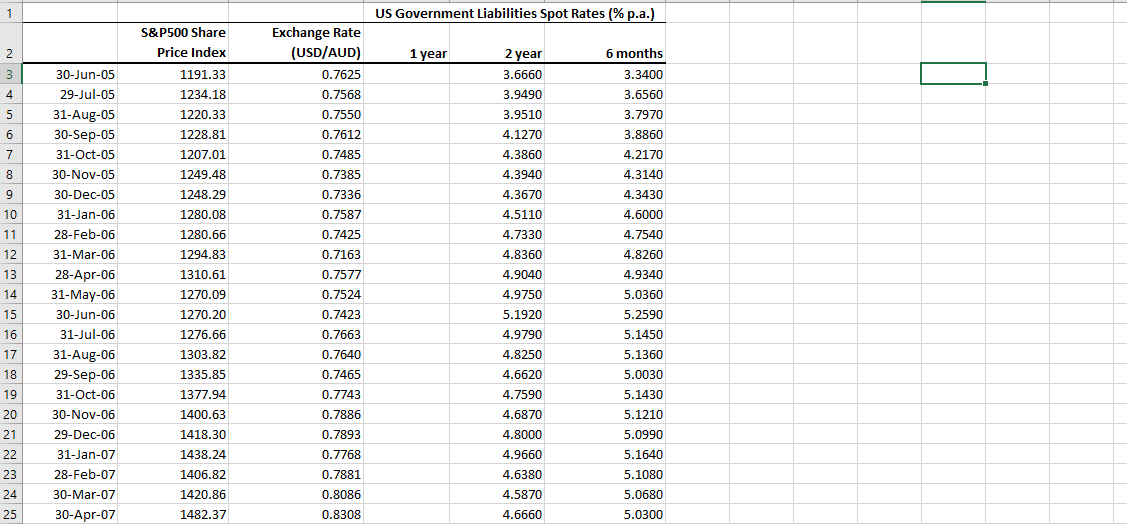
Task: Click the index value 1335.85
Action: point(173,374)
